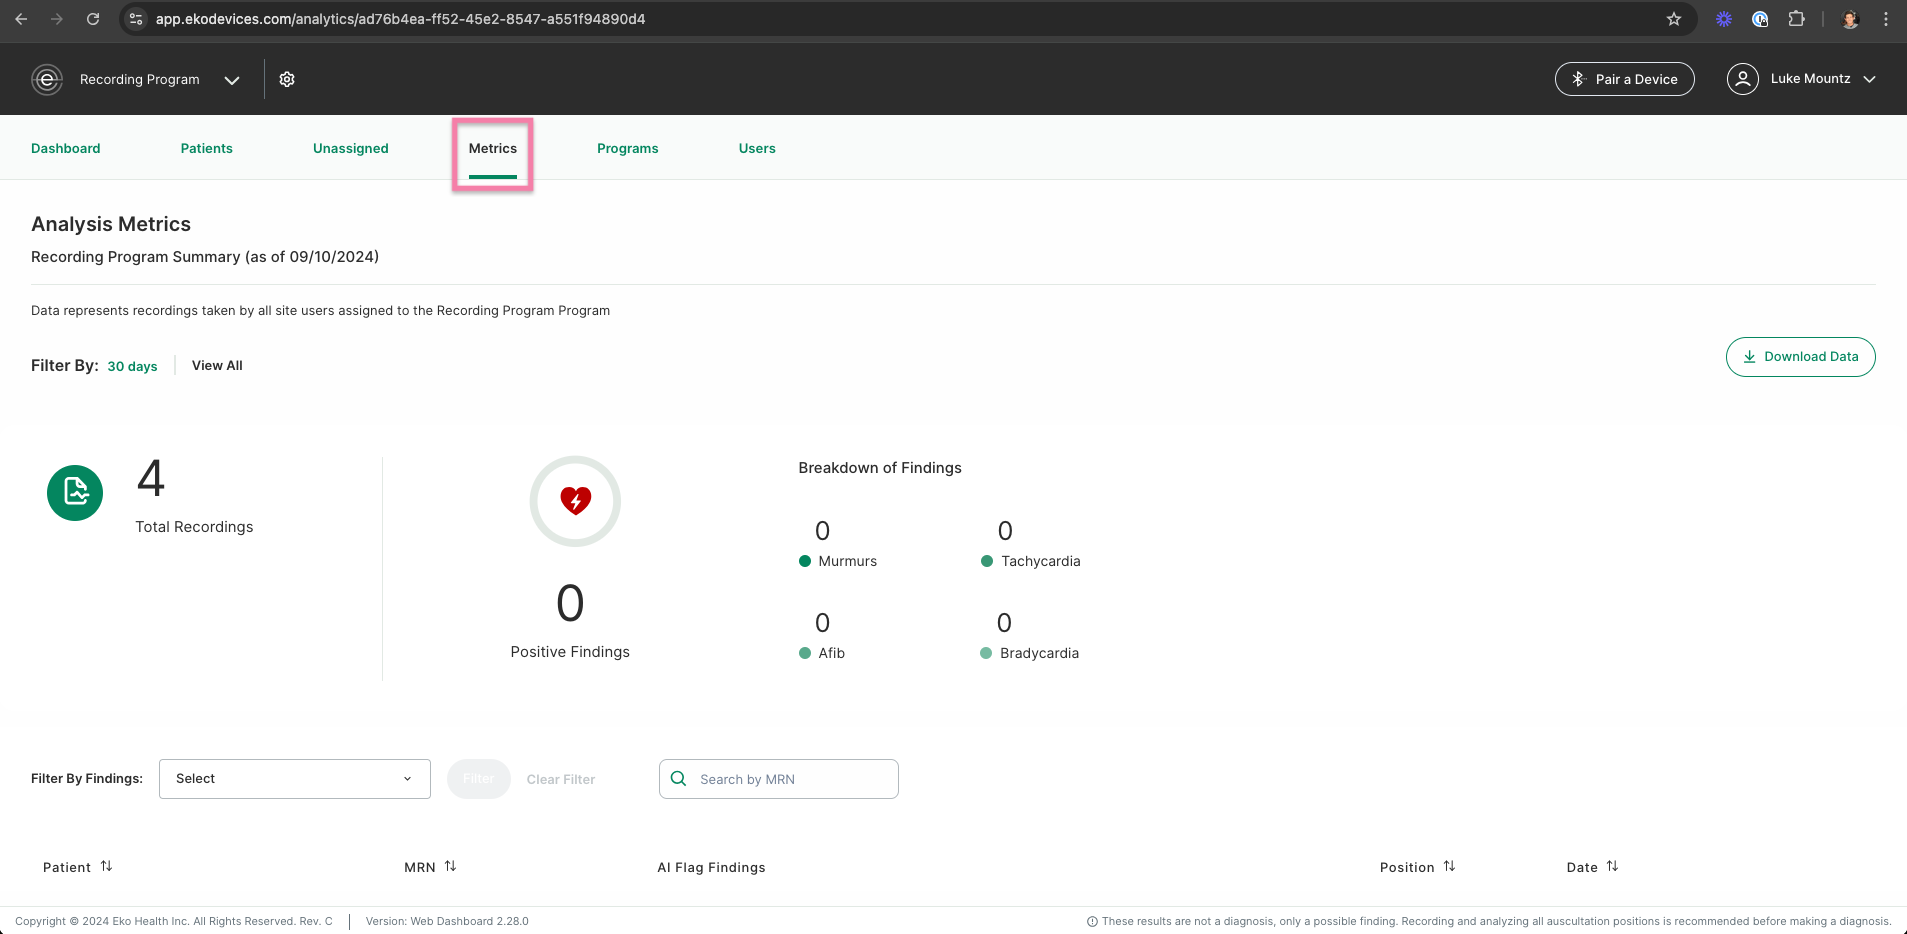Expand the Recording Program dropdown chevron
Screen dimensions: 1907x934
pyautogui.click(x=232, y=80)
